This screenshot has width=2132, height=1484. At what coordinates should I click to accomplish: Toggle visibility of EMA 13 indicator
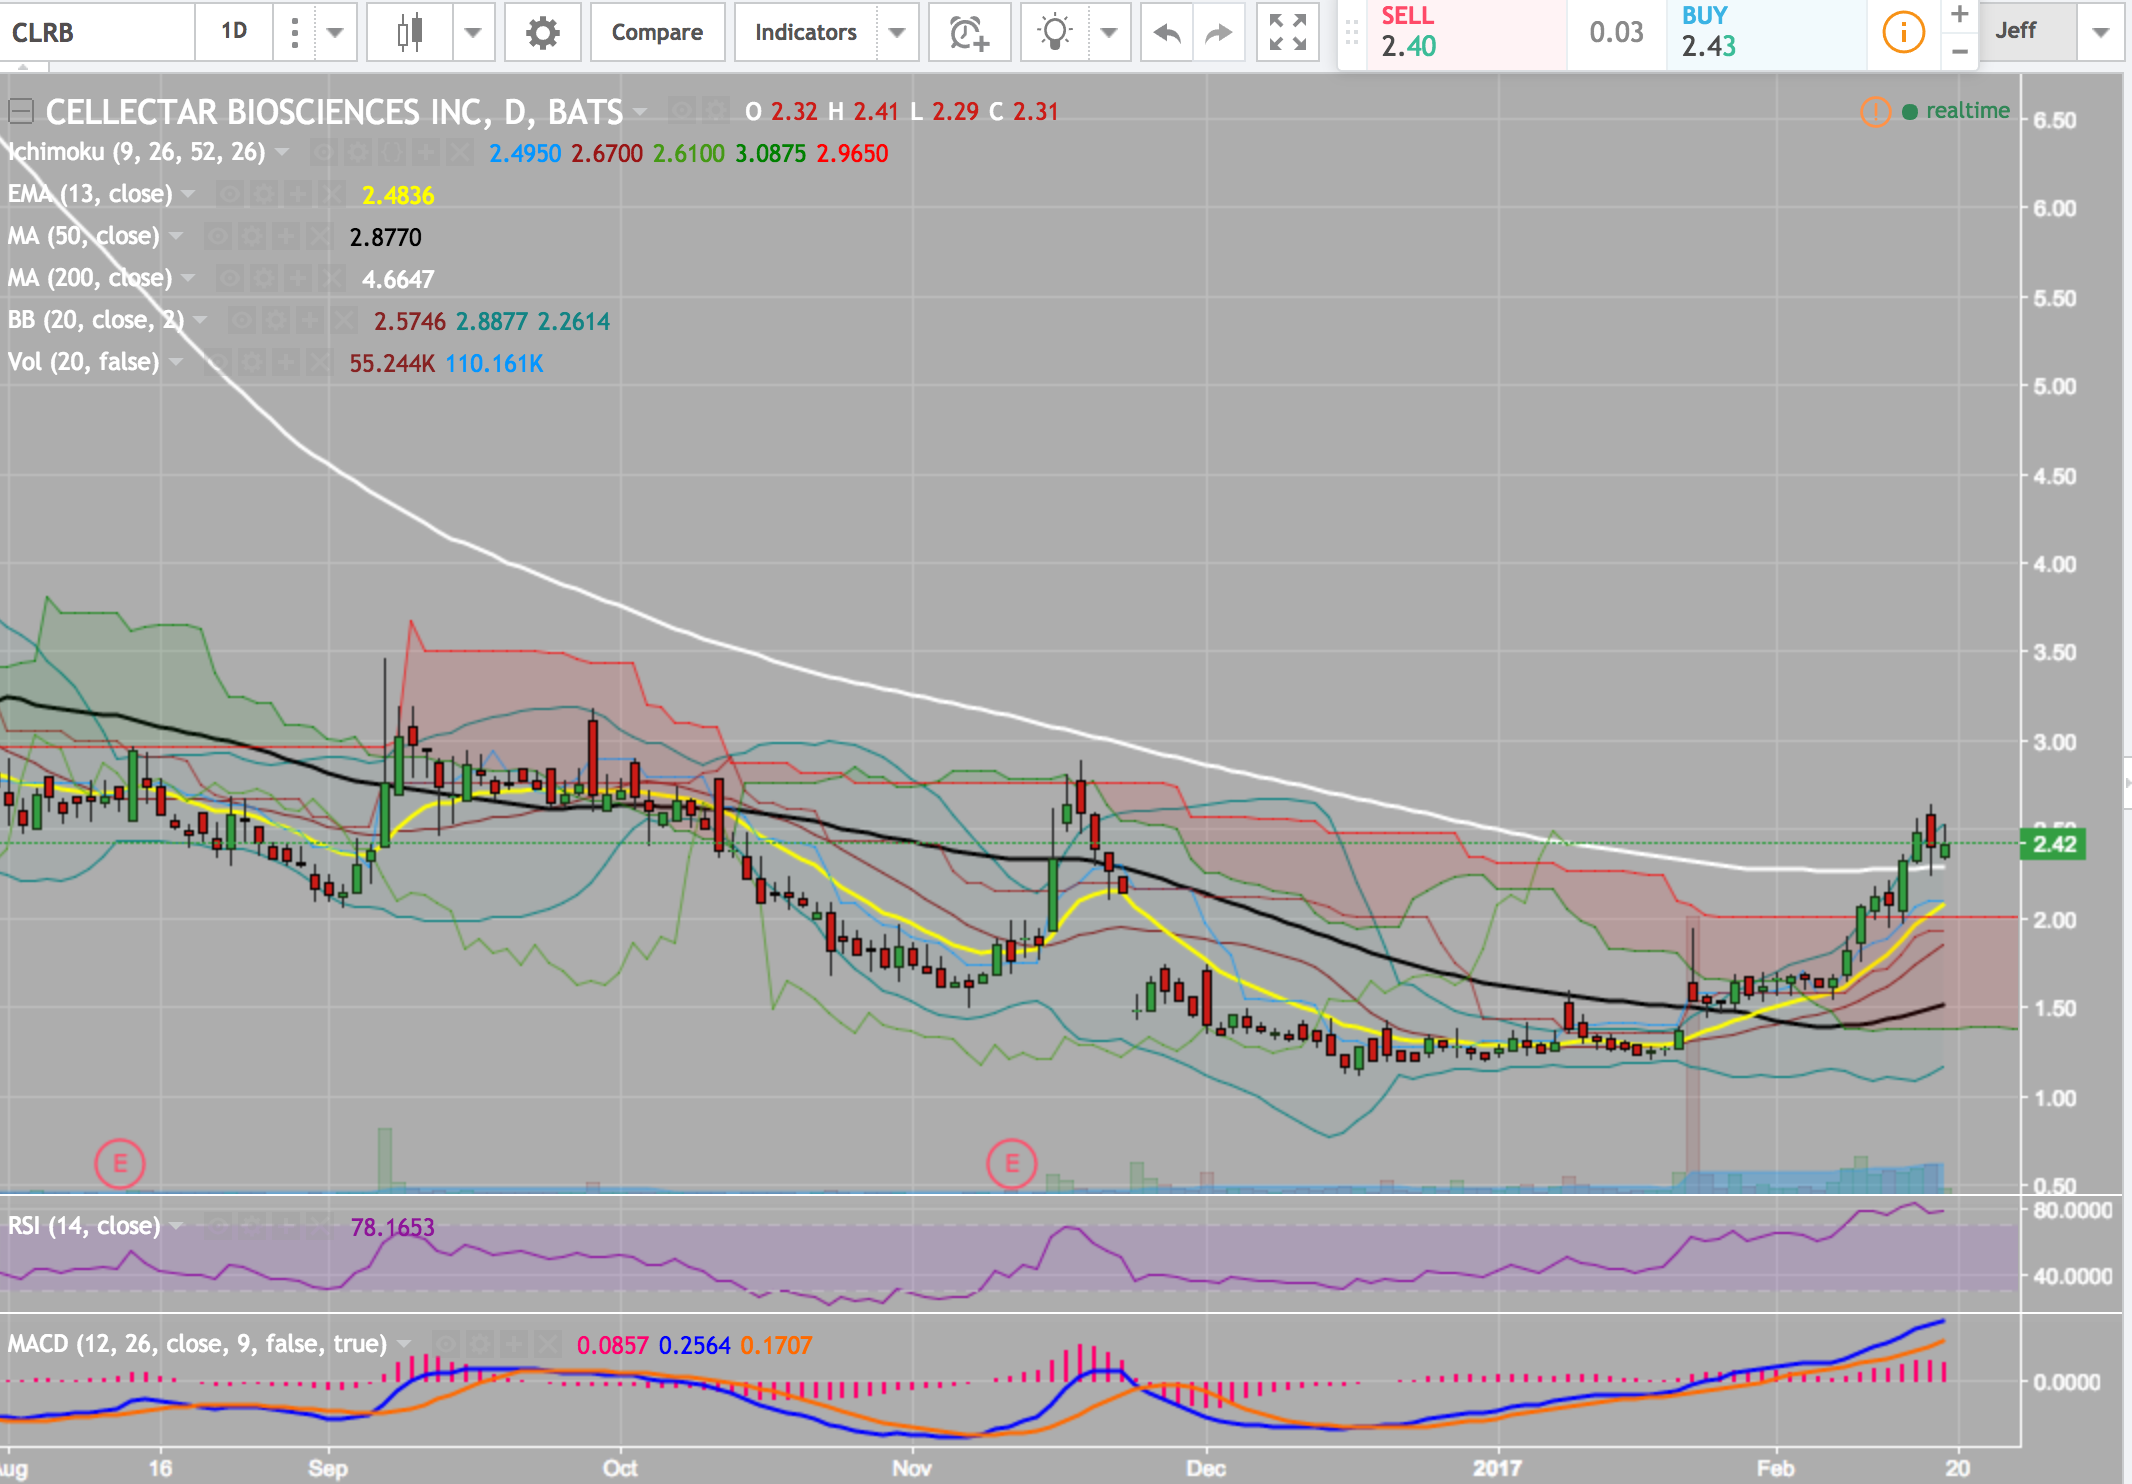point(230,194)
